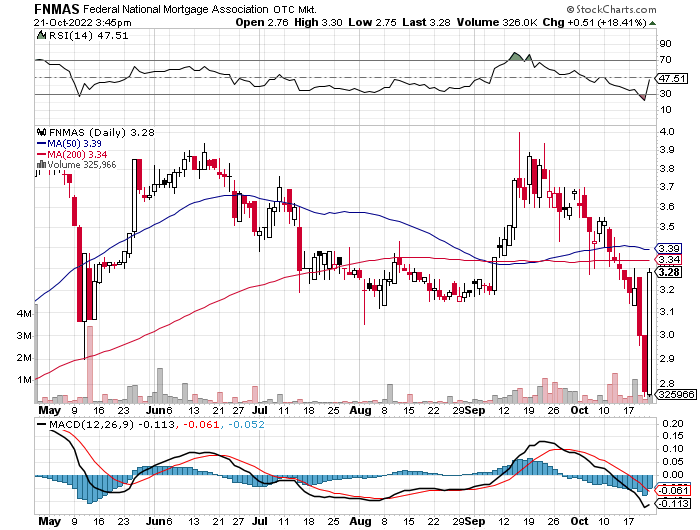The height and width of the screenshot is (530, 700).
Task: Click the May label under the price chart
Action: pos(50,410)
